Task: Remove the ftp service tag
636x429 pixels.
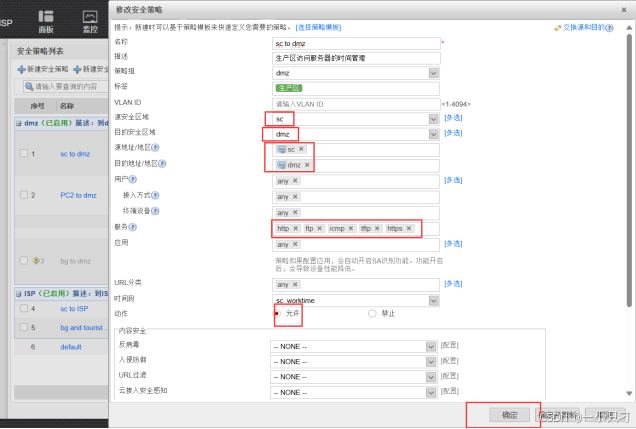Action: [320, 228]
